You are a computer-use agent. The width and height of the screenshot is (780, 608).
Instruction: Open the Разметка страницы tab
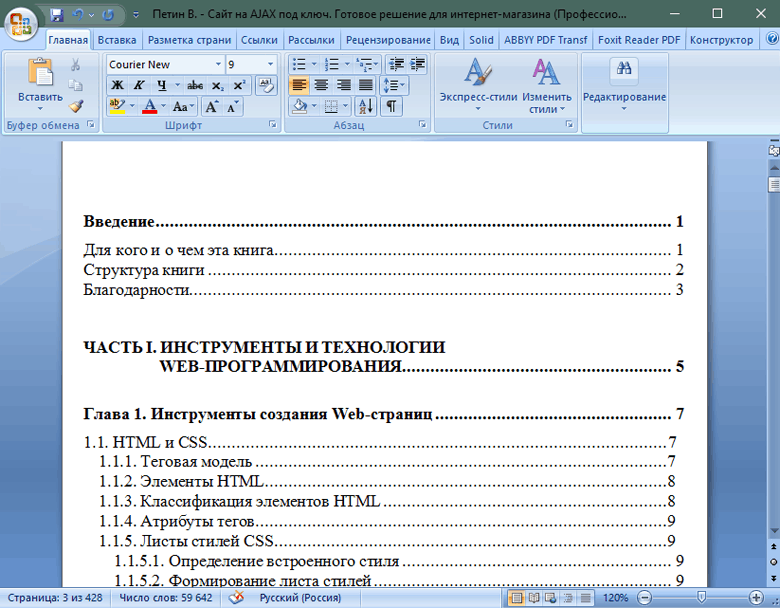point(190,40)
